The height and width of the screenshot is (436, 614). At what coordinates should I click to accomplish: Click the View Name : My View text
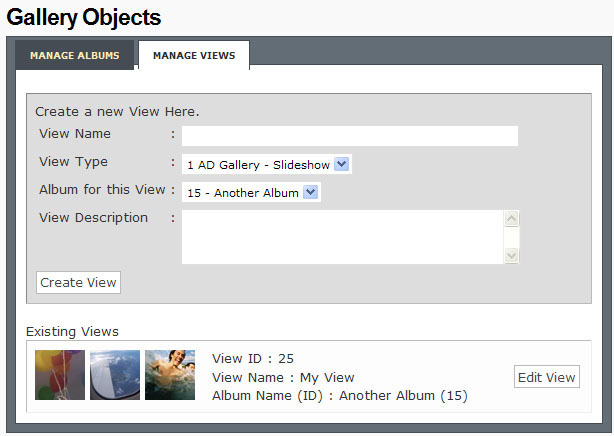coord(283,377)
